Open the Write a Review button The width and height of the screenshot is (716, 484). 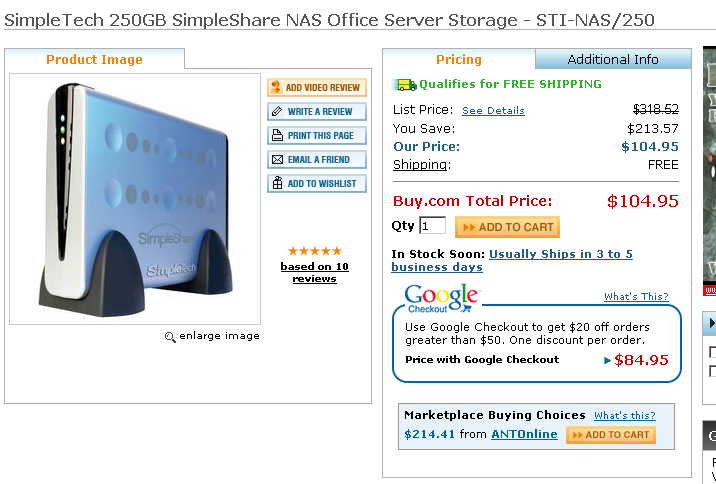pos(317,111)
